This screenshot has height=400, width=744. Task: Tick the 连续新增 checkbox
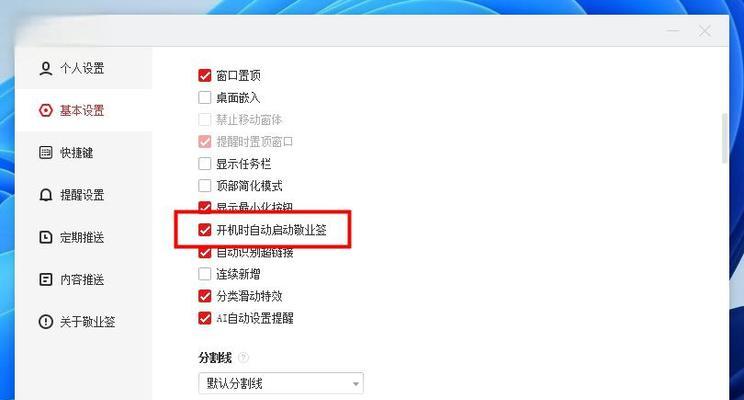pyautogui.click(x=205, y=274)
